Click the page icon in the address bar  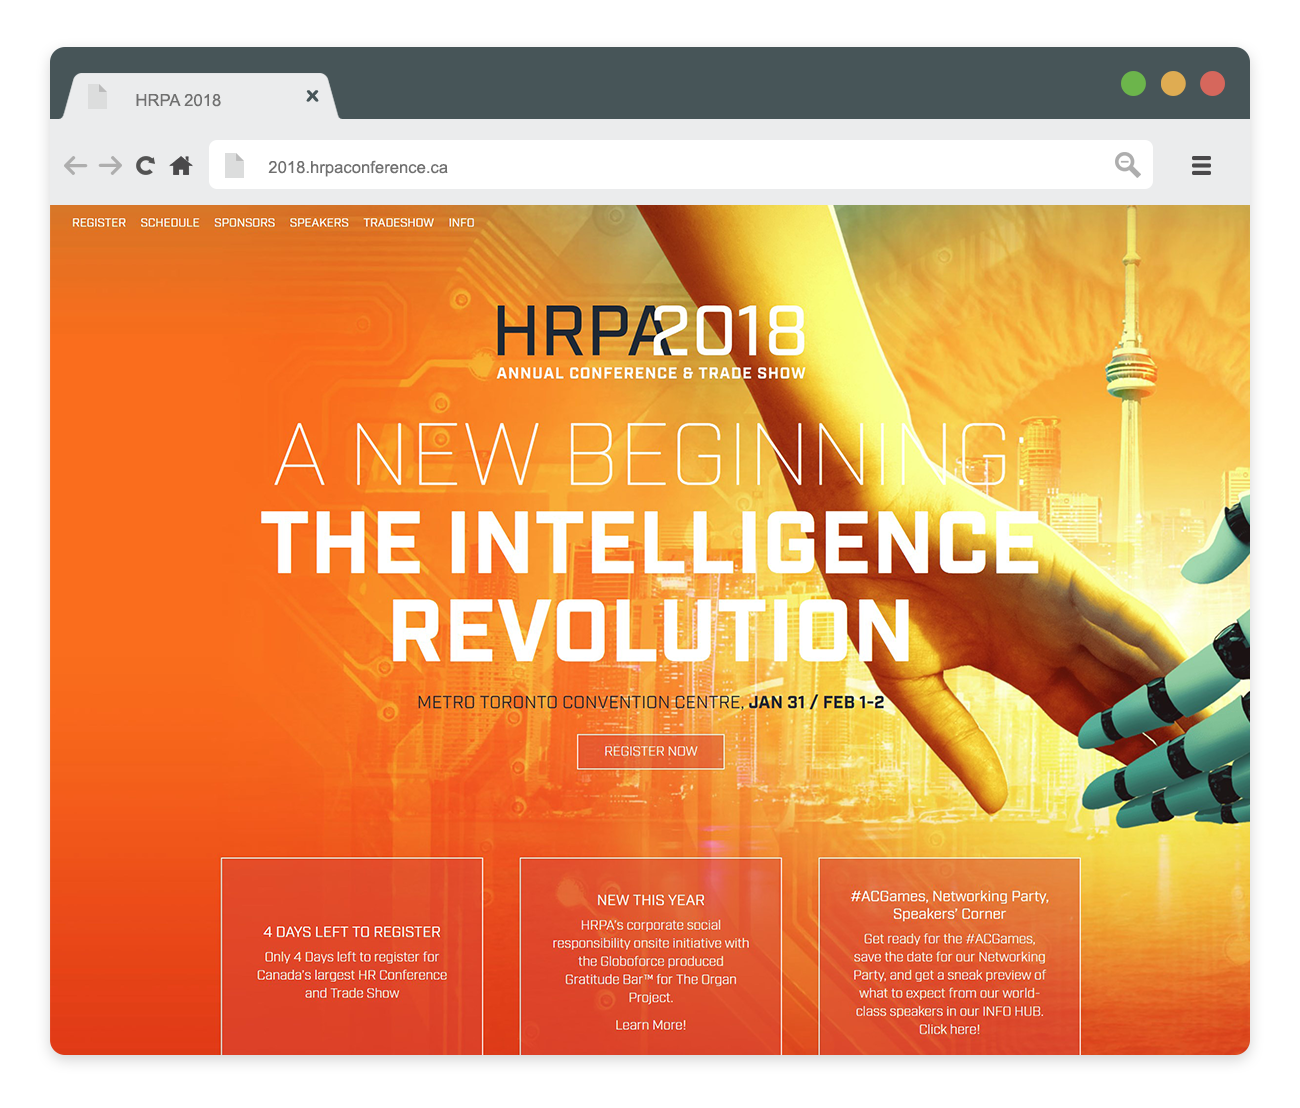click(x=234, y=165)
